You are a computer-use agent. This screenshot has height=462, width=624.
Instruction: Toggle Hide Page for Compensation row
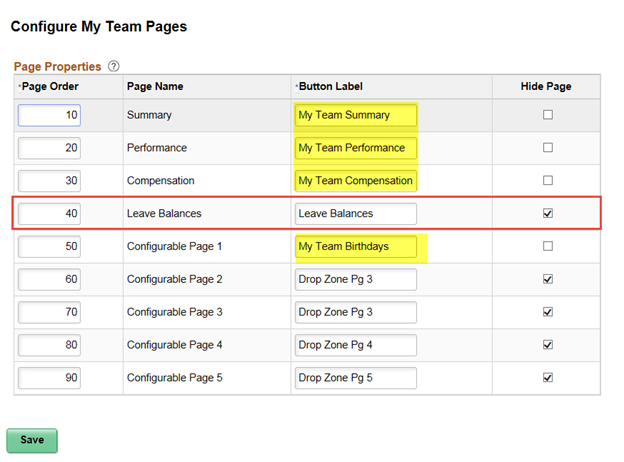pos(547,181)
